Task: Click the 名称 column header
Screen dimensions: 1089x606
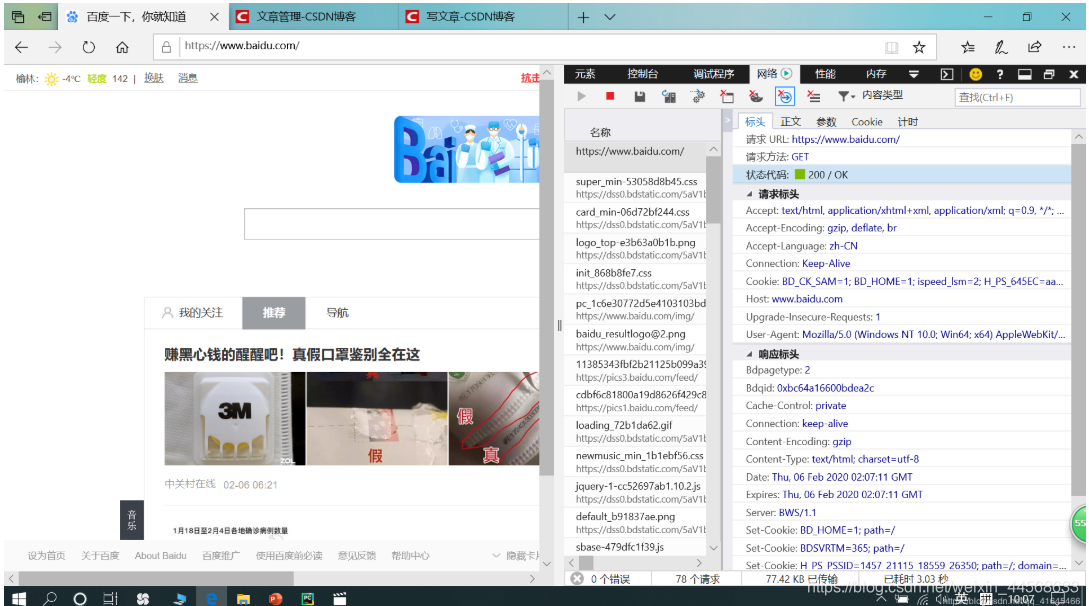Action: click(600, 132)
